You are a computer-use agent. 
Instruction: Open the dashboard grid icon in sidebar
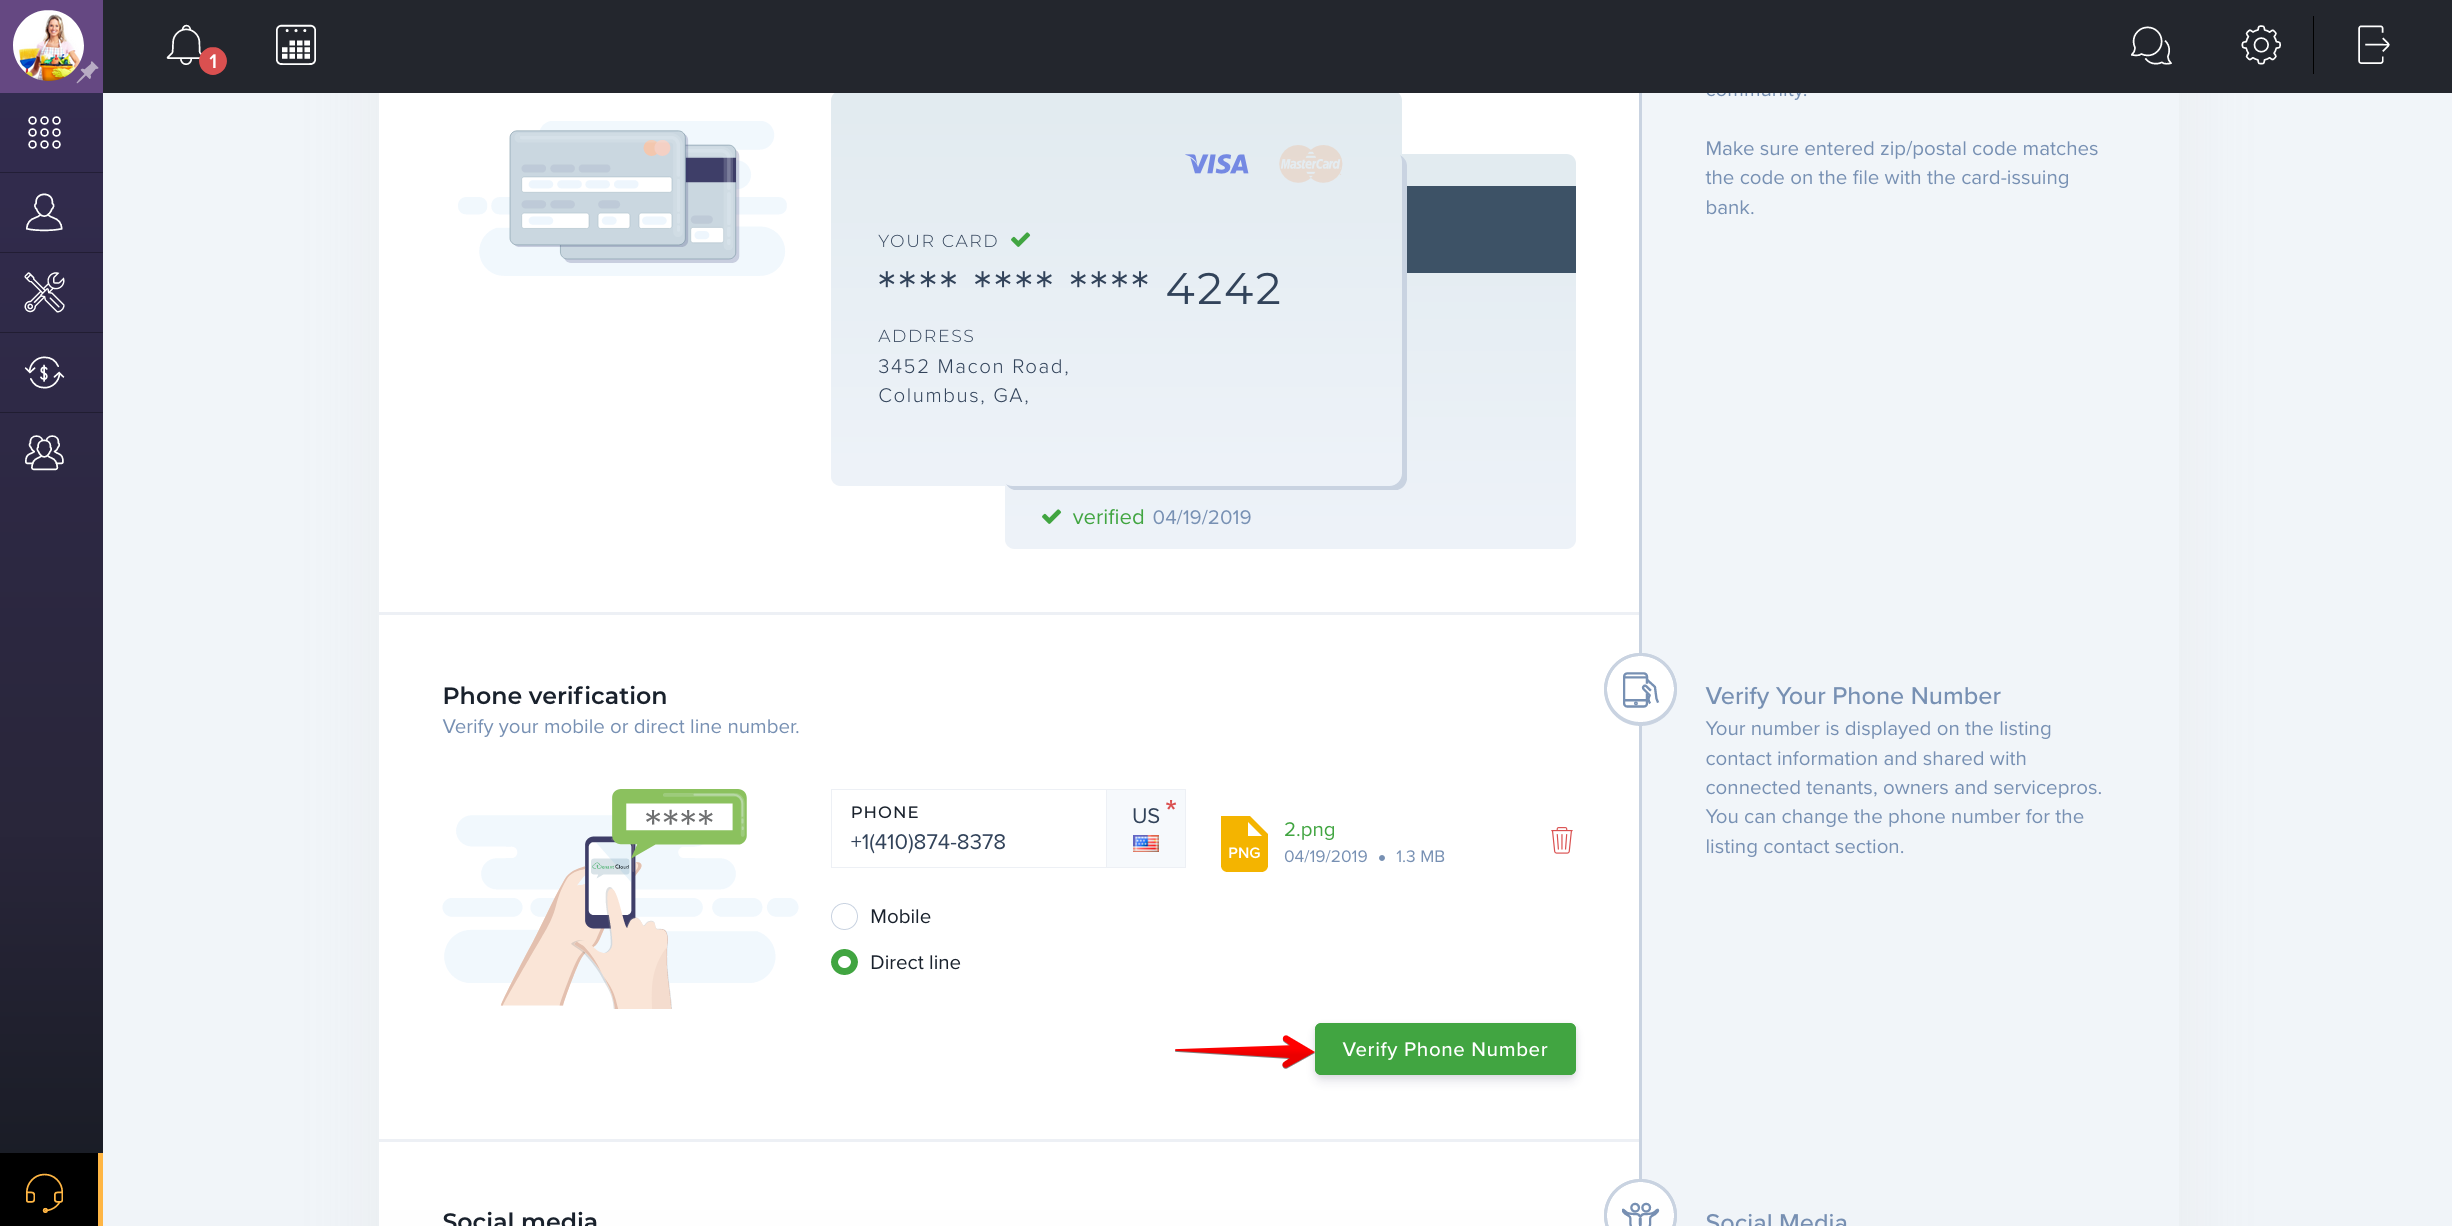[44, 132]
